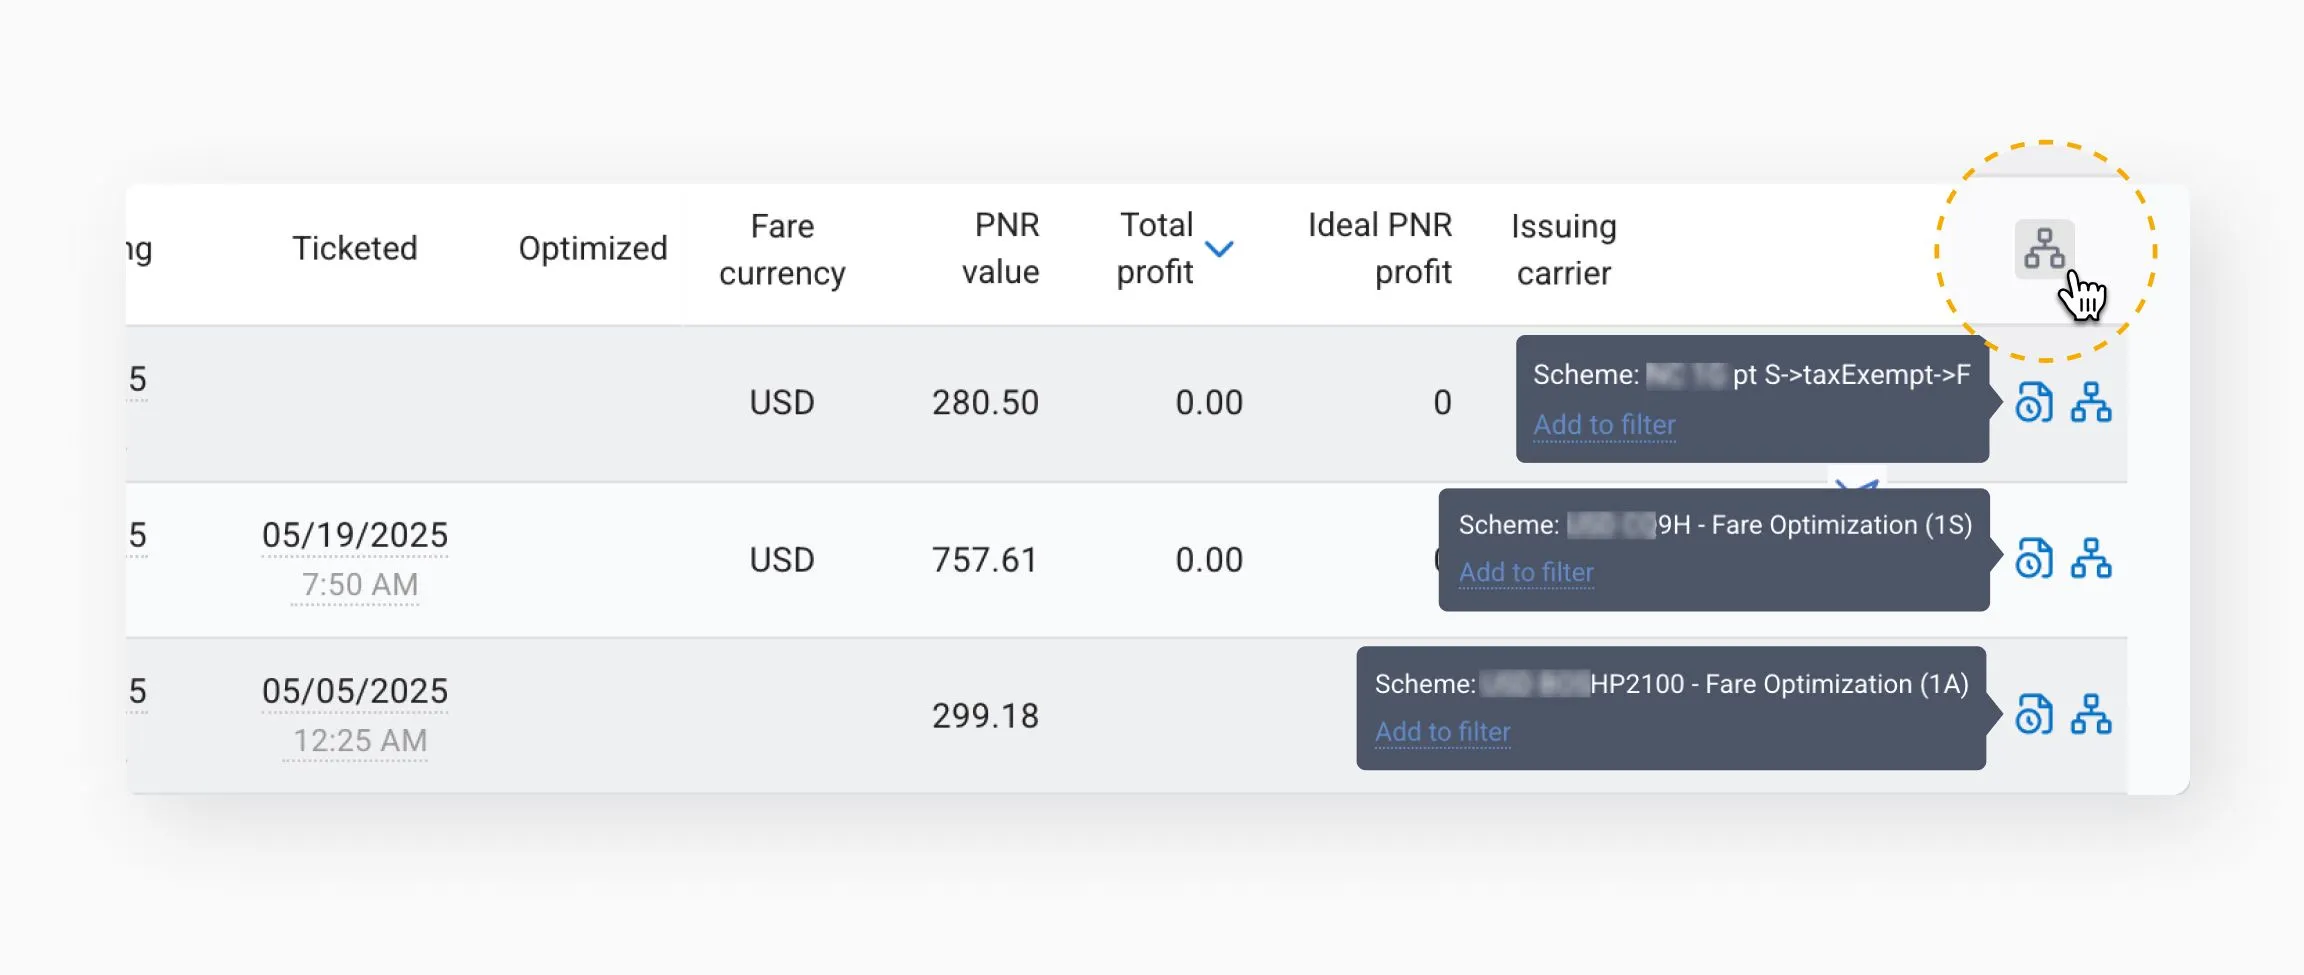Click the scheme hierarchy icon in table header

2044,249
